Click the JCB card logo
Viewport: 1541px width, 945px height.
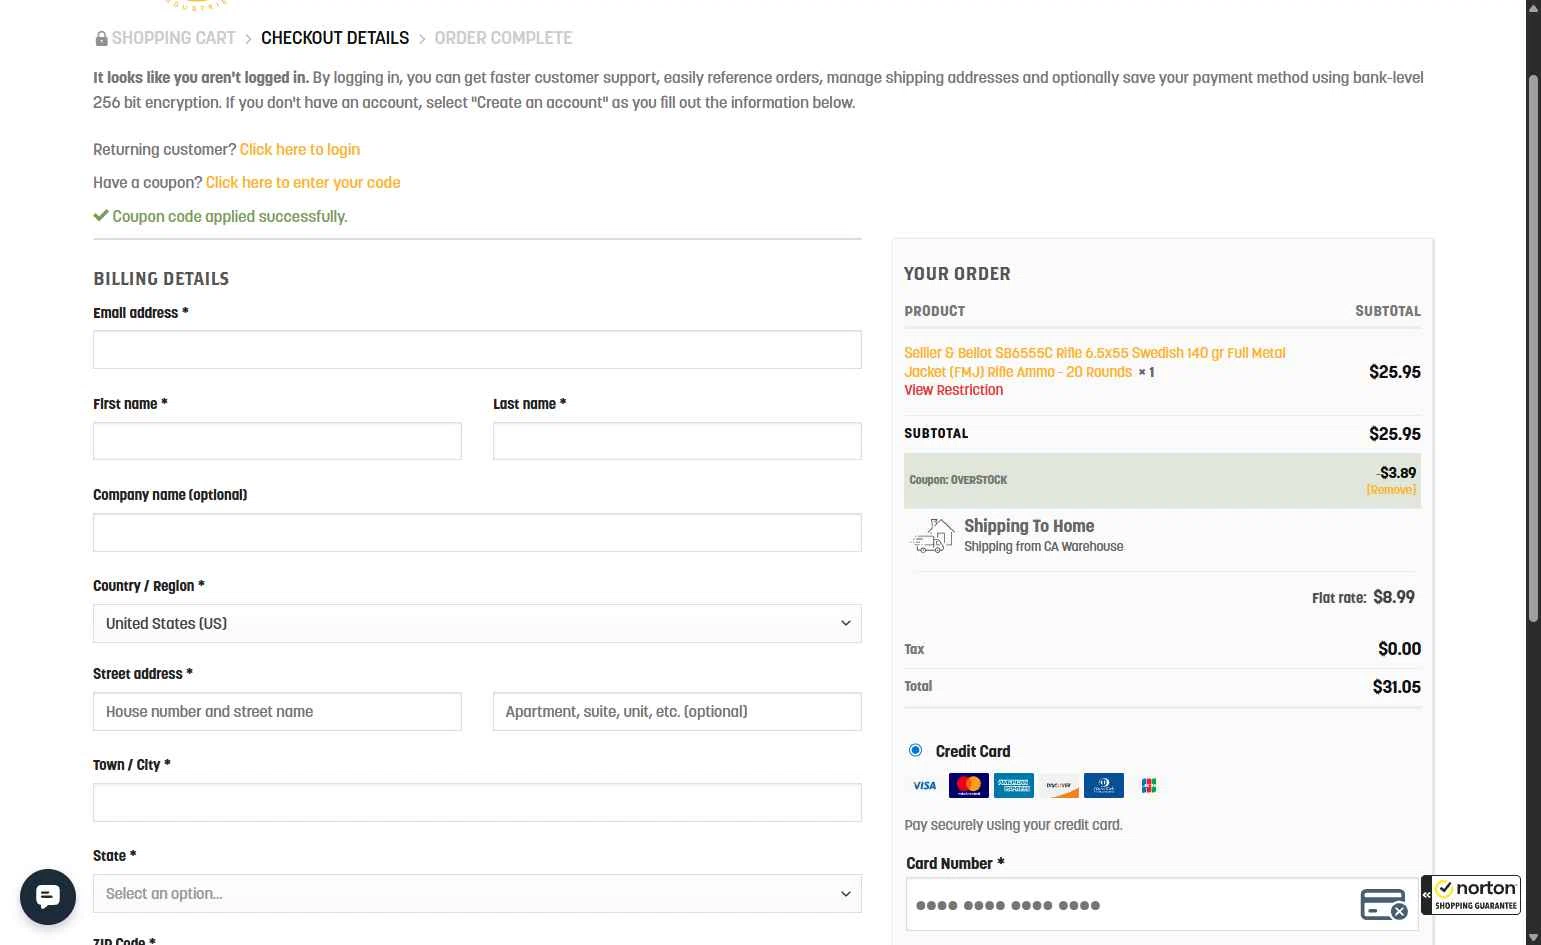click(1149, 786)
